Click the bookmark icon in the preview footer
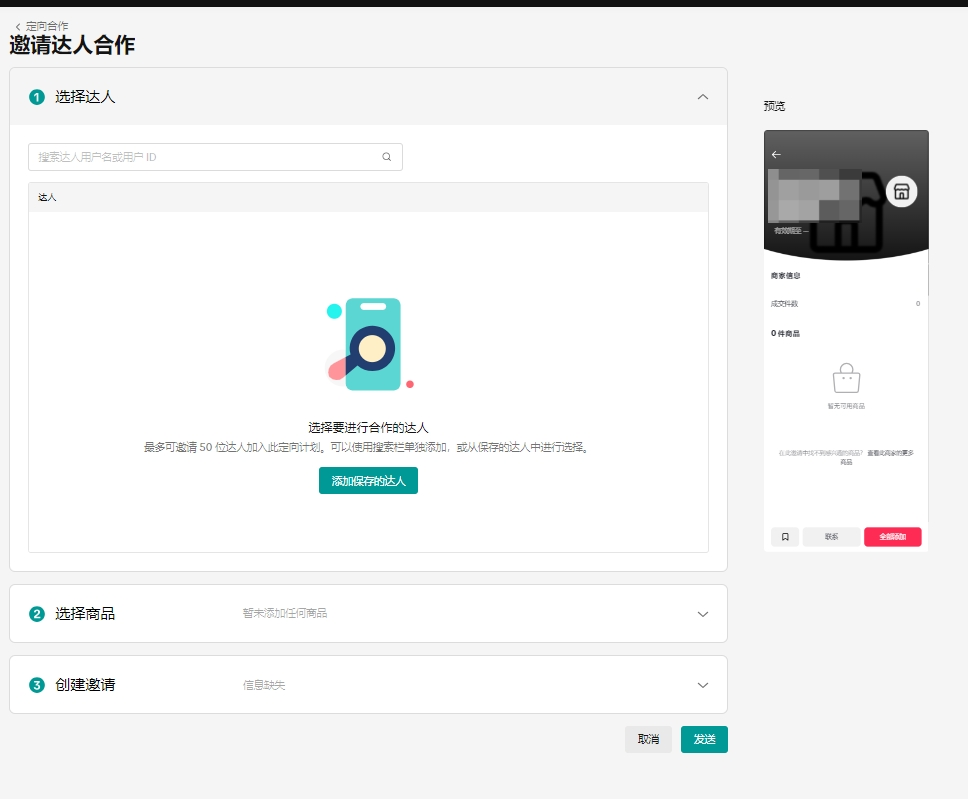 (785, 537)
